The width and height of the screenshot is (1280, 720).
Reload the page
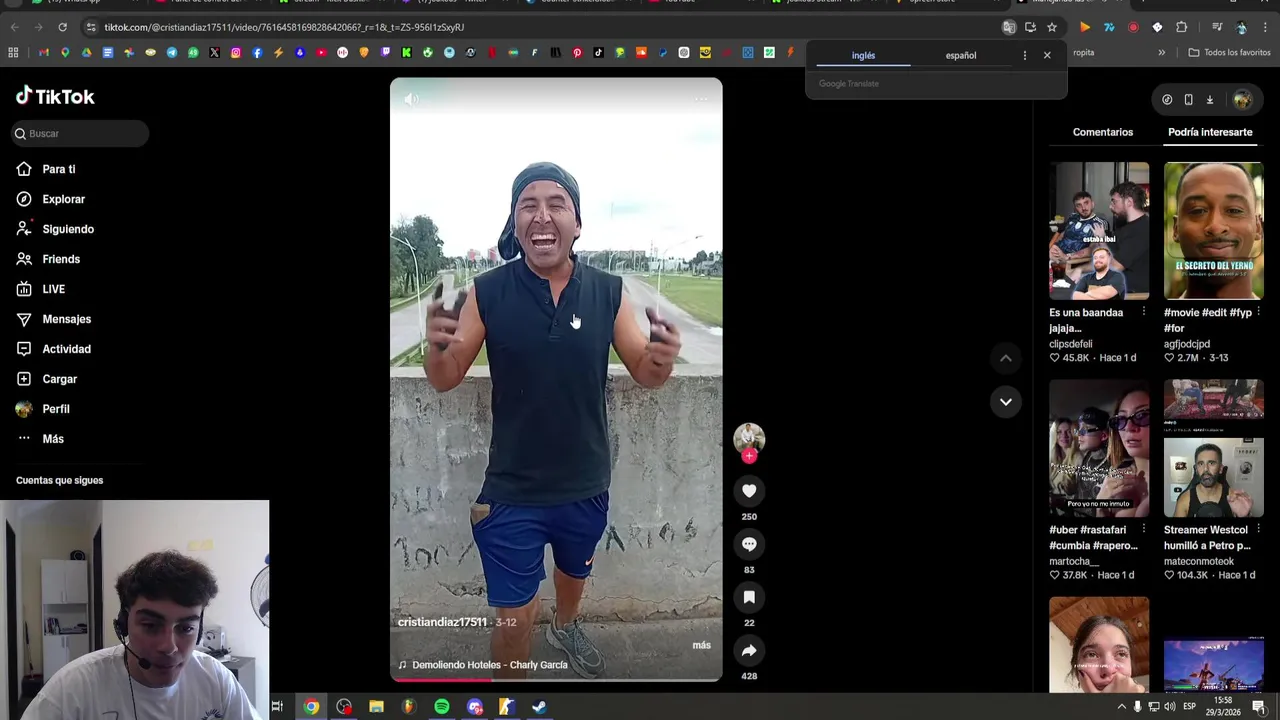click(62, 27)
